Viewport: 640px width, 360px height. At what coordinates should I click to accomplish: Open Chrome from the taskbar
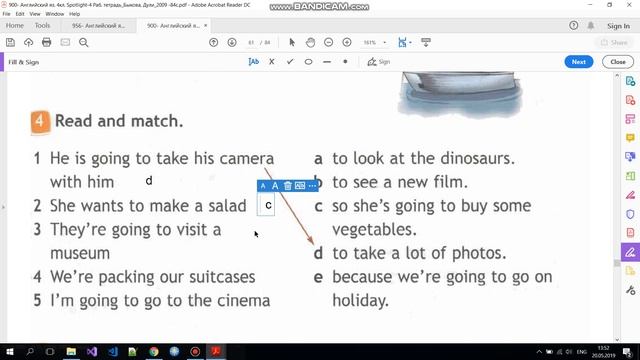[x=154, y=351]
